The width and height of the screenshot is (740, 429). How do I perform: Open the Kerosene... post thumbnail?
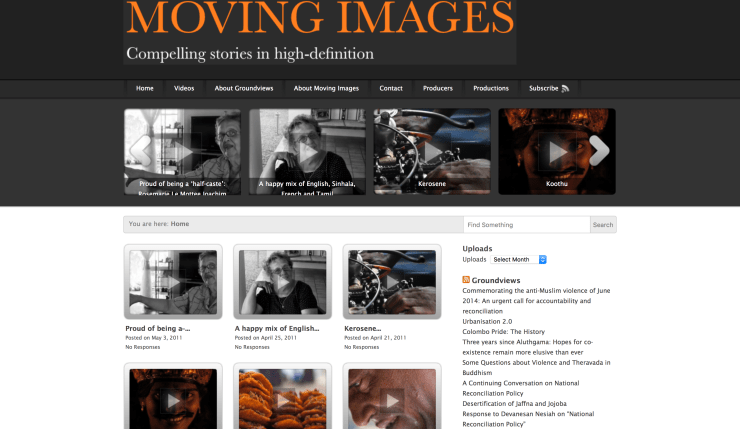pyautogui.click(x=392, y=282)
